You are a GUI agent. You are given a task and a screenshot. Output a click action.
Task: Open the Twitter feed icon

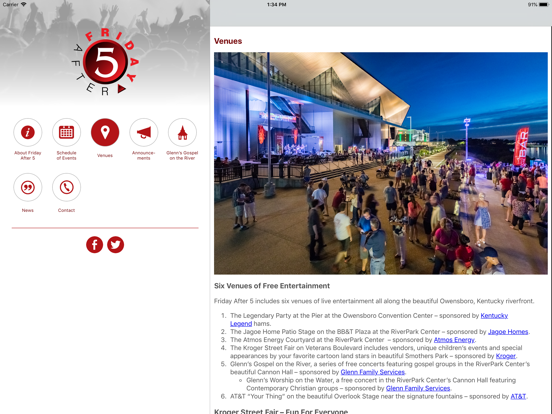(115, 245)
